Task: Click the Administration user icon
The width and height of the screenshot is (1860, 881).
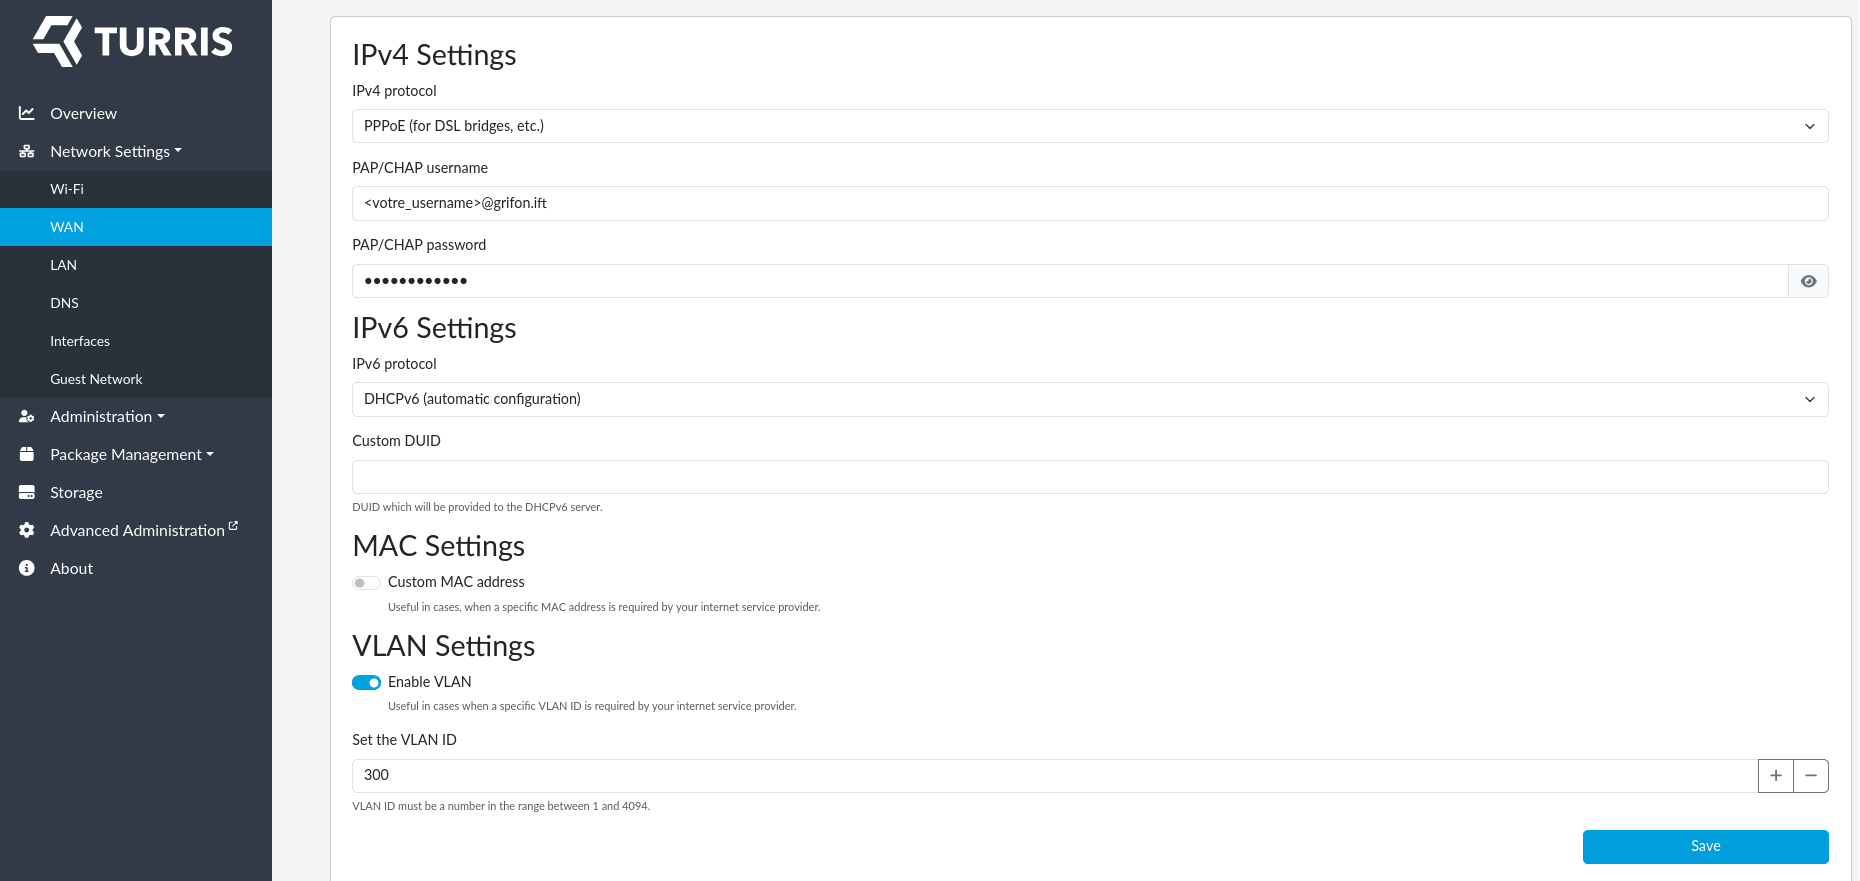Action: point(27,417)
